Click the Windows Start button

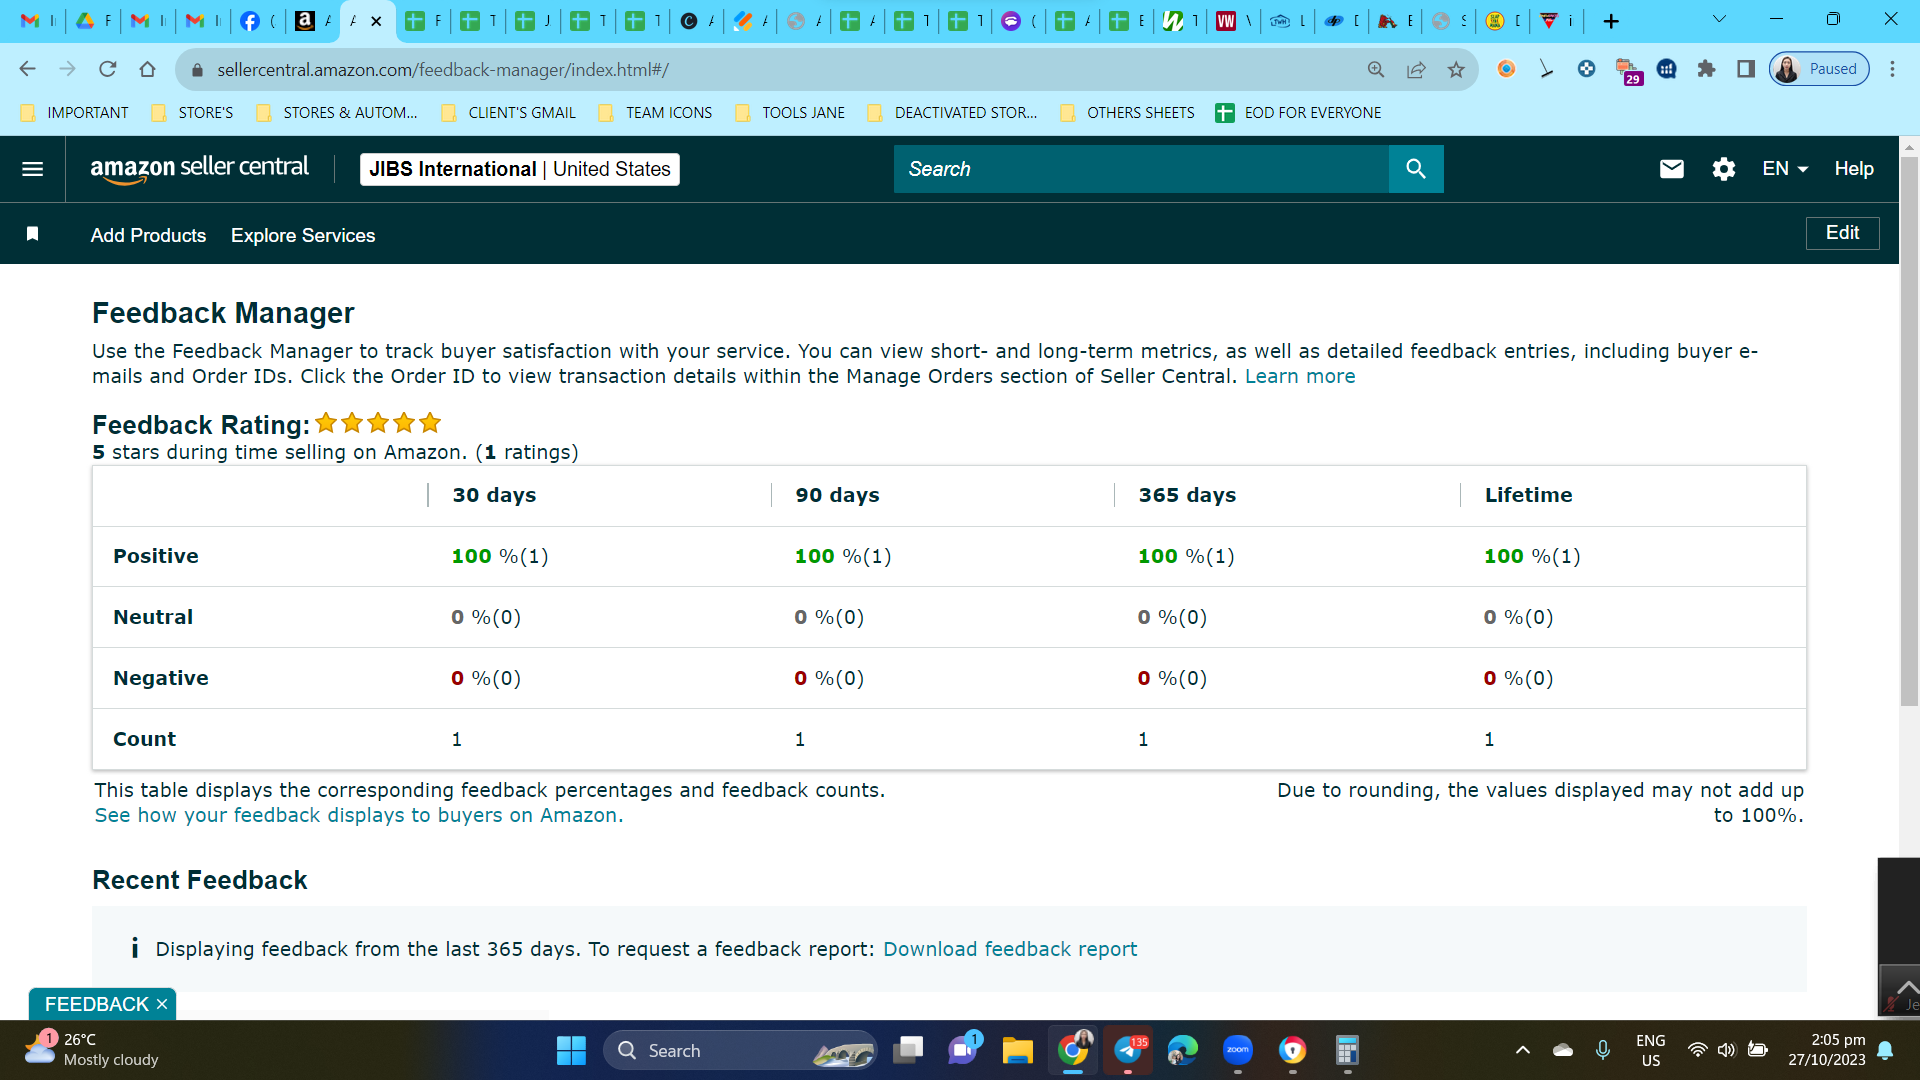pyautogui.click(x=571, y=1051)
